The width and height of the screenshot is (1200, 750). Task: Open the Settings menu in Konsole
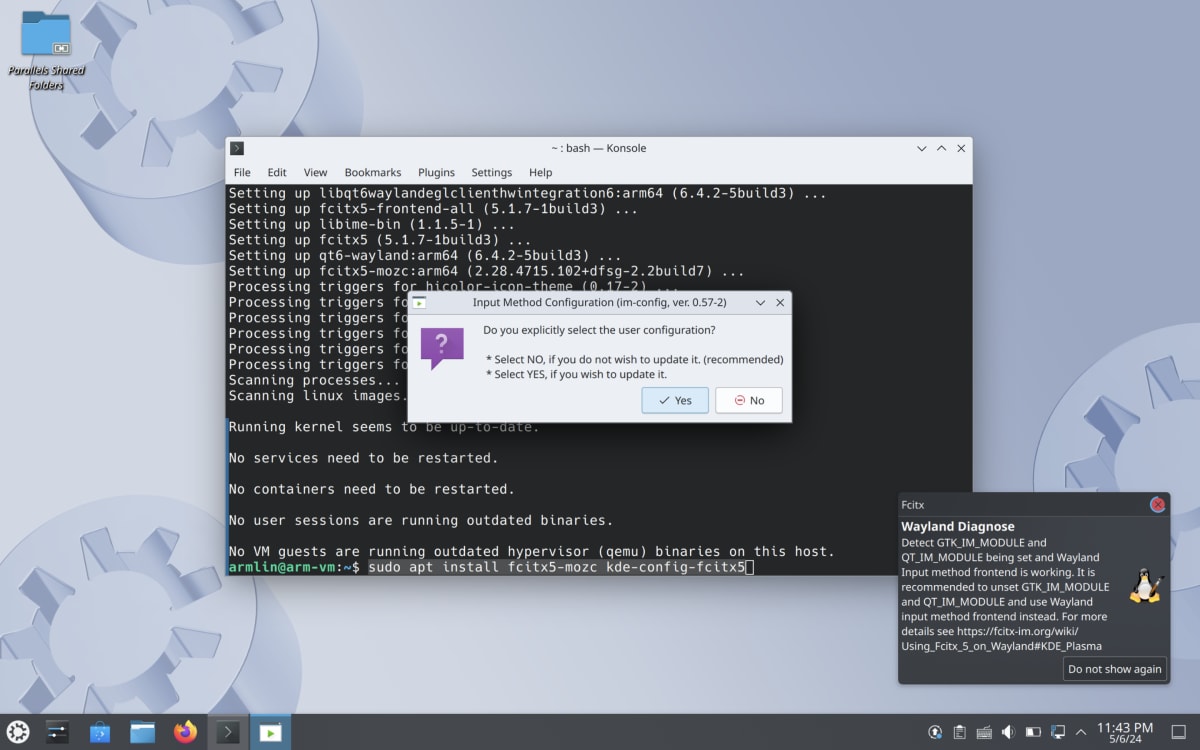coord(491,172)
